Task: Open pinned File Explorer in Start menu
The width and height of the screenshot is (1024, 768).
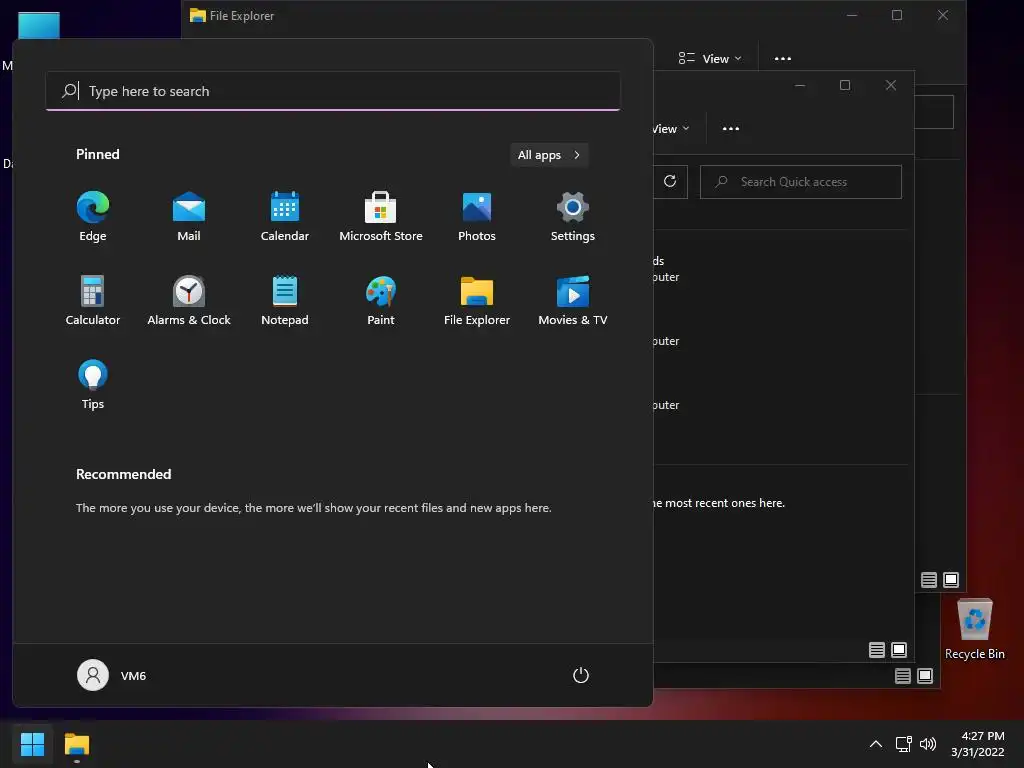Action: pos(477,300)
